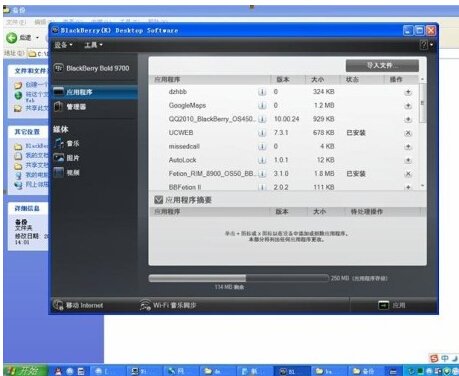Screen dimensions: 459x376
Task: Add missedcall app with plus icon
Action: (x=408, y=147)
